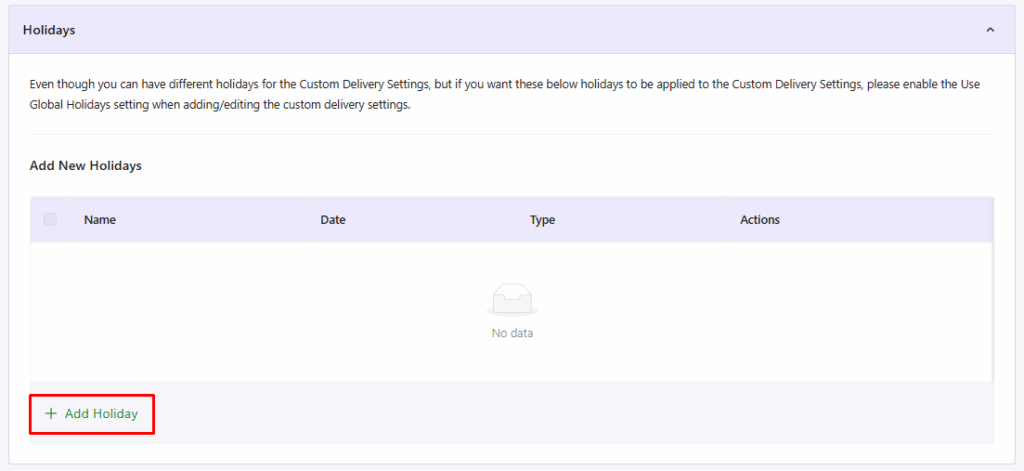Click the empty table body left of the No data icon
Viewport: 1024px width, 471px height.
coord(250,312)
